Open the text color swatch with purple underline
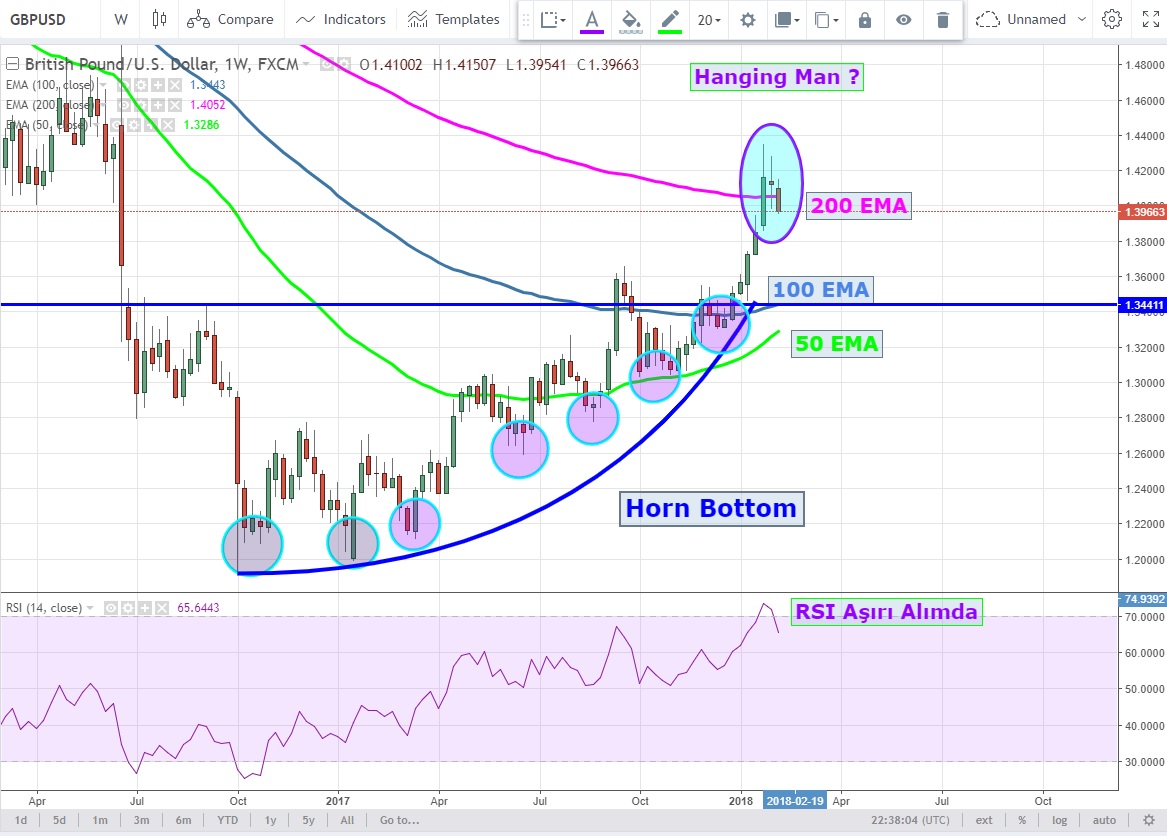 [592, 20]
